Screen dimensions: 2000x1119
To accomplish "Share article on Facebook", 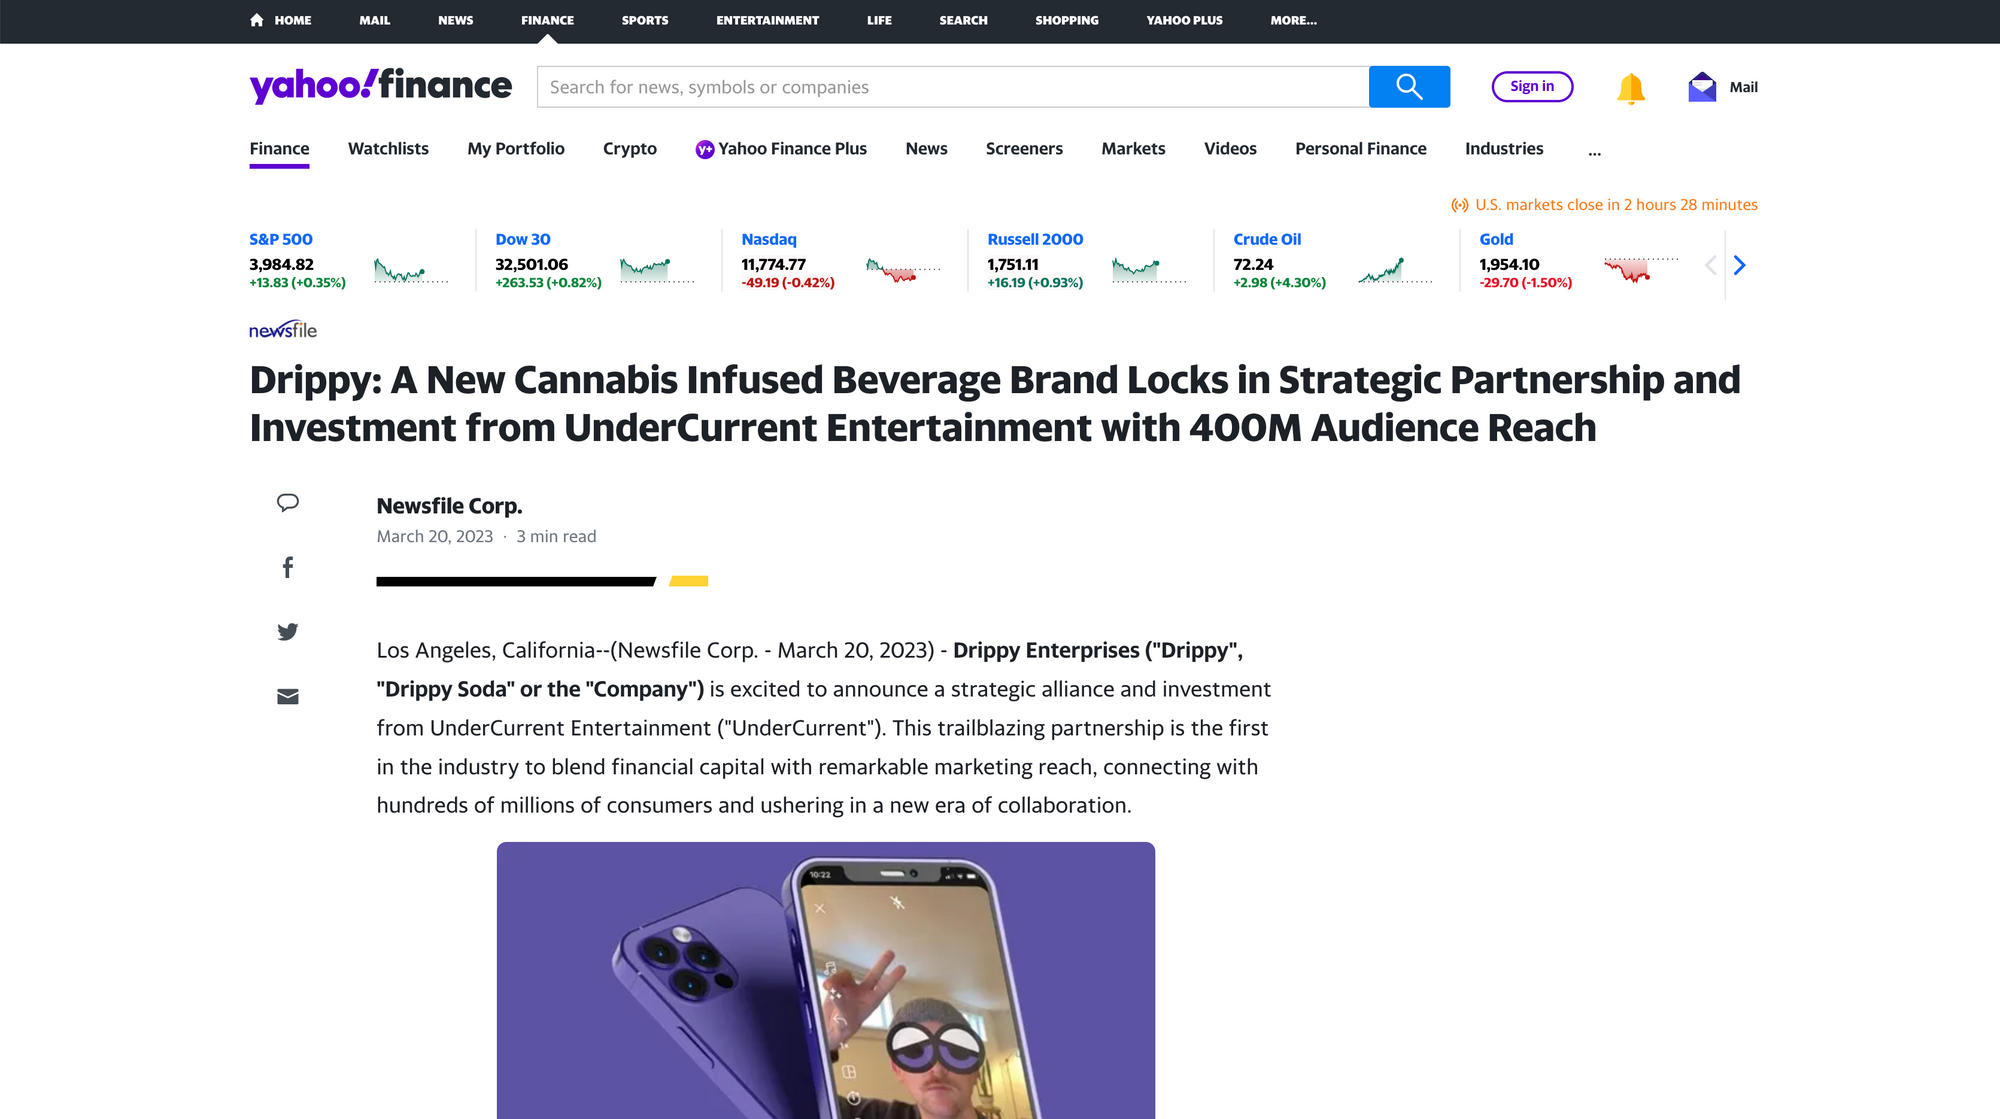I will 288,568.
